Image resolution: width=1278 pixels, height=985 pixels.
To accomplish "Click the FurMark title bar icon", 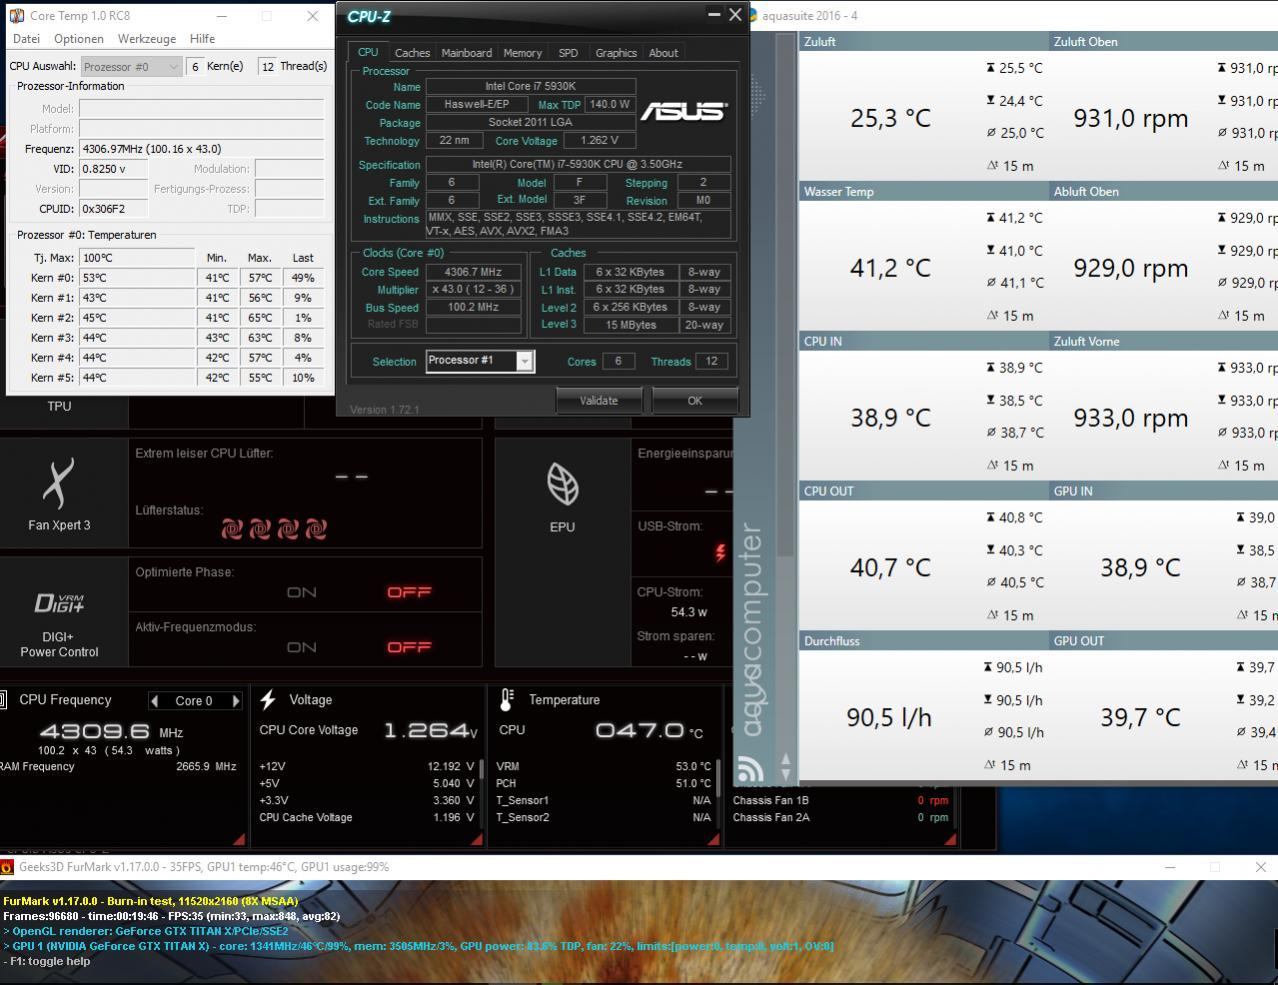I will pyautogui.click(x=7, y=867).
